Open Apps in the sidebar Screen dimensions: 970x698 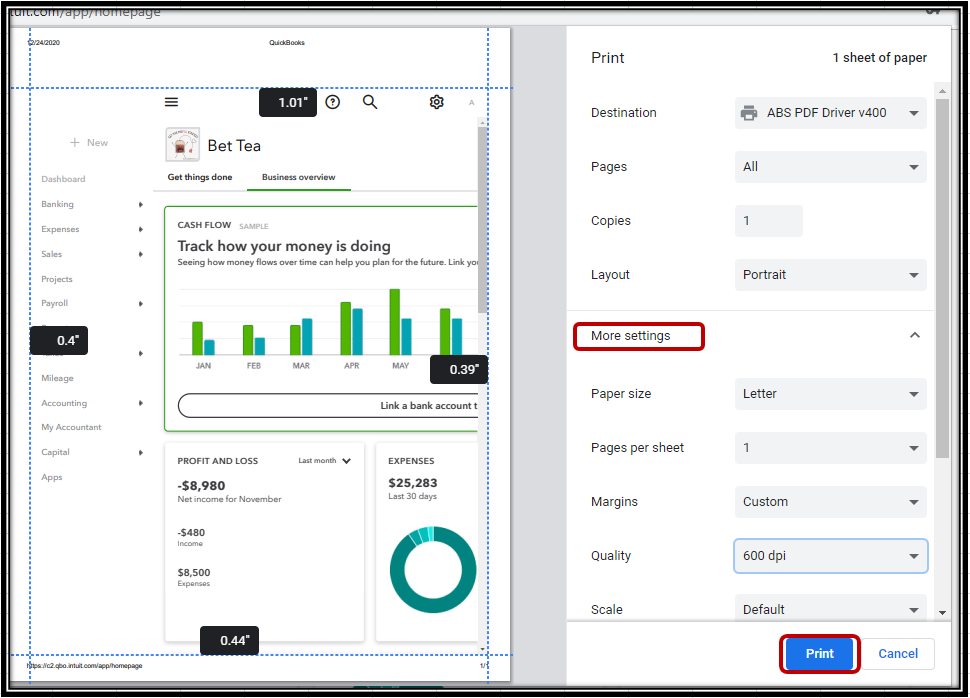(x=52, y=477)
